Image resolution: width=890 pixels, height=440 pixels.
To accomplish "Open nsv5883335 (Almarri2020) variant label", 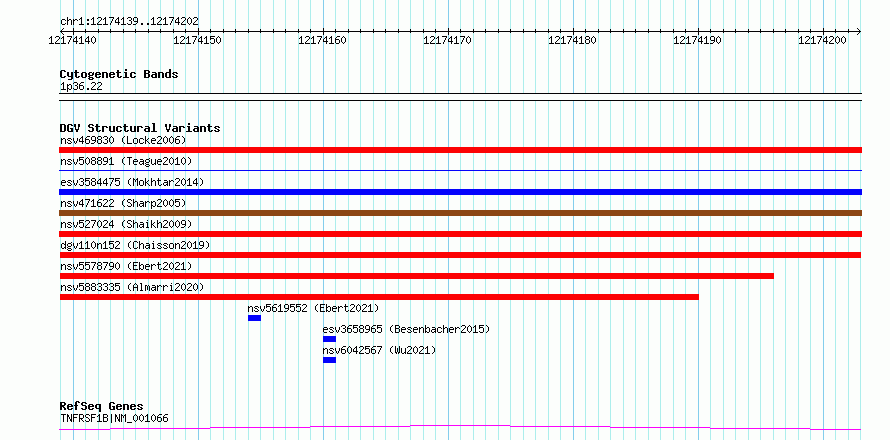I will click(x=132, y=287).
